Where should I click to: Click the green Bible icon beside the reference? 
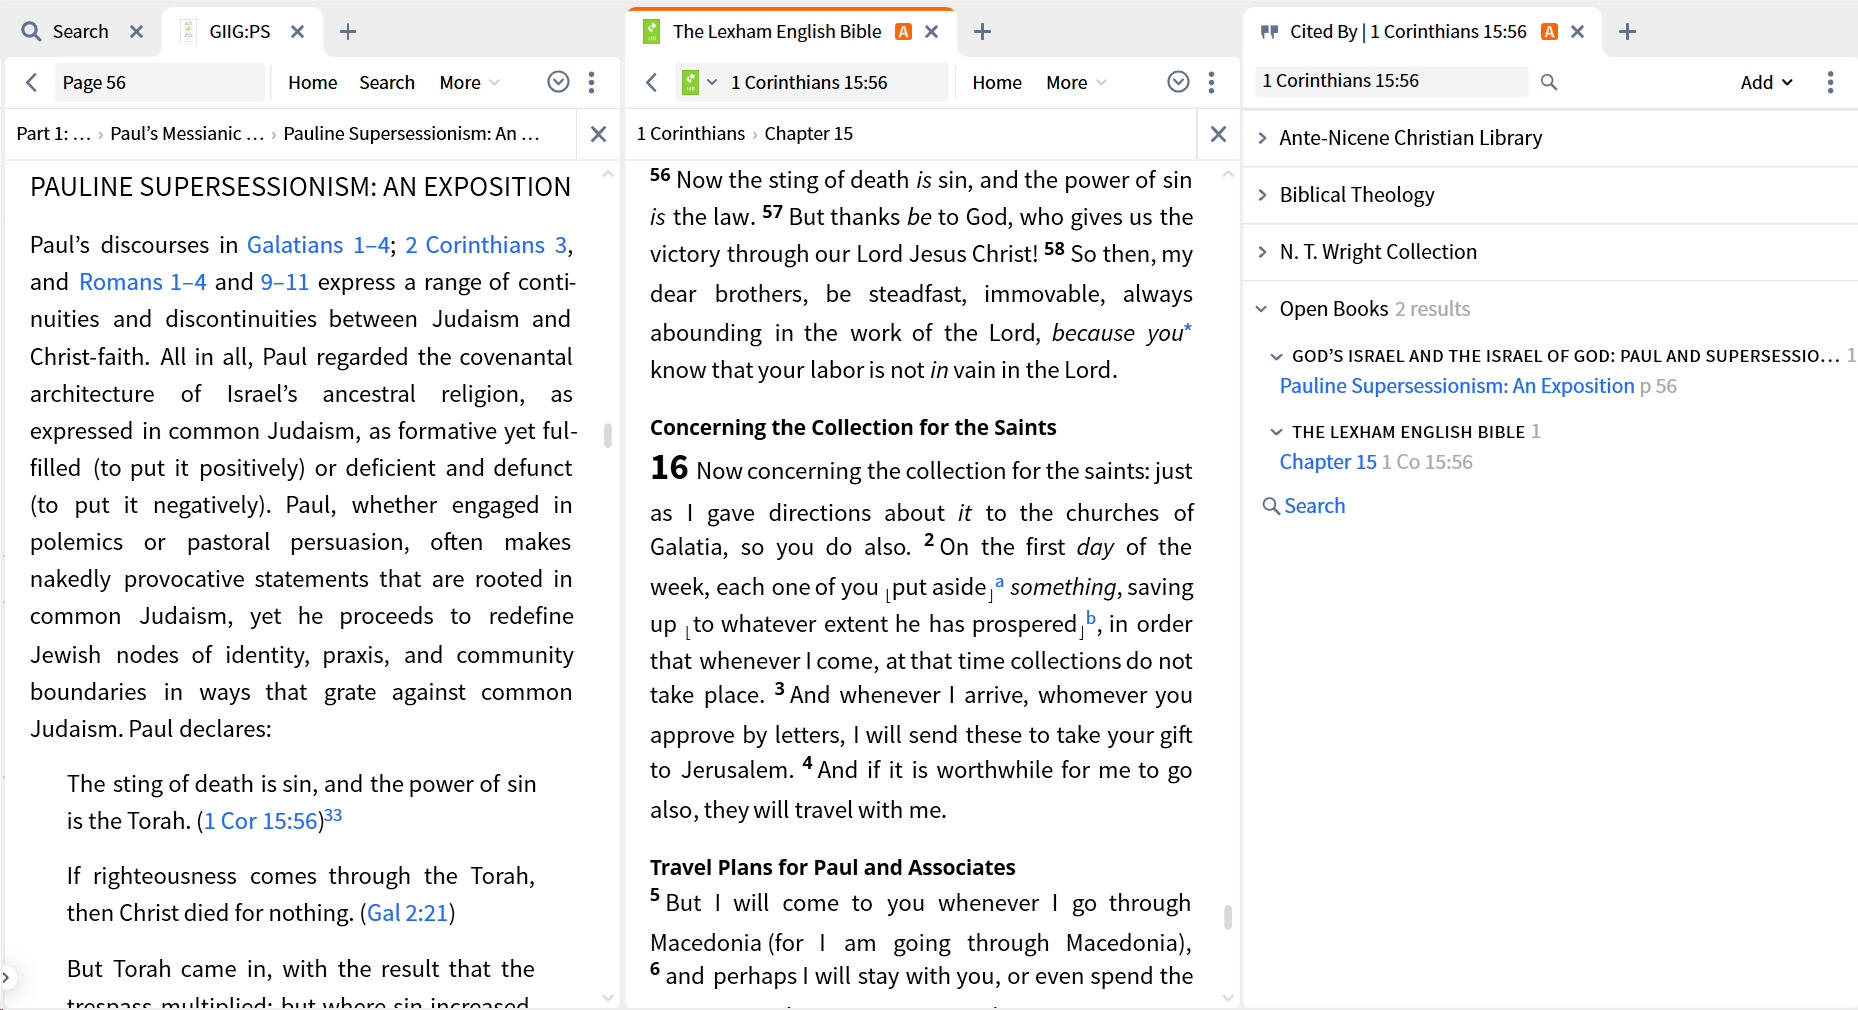(x=691, y=82)
